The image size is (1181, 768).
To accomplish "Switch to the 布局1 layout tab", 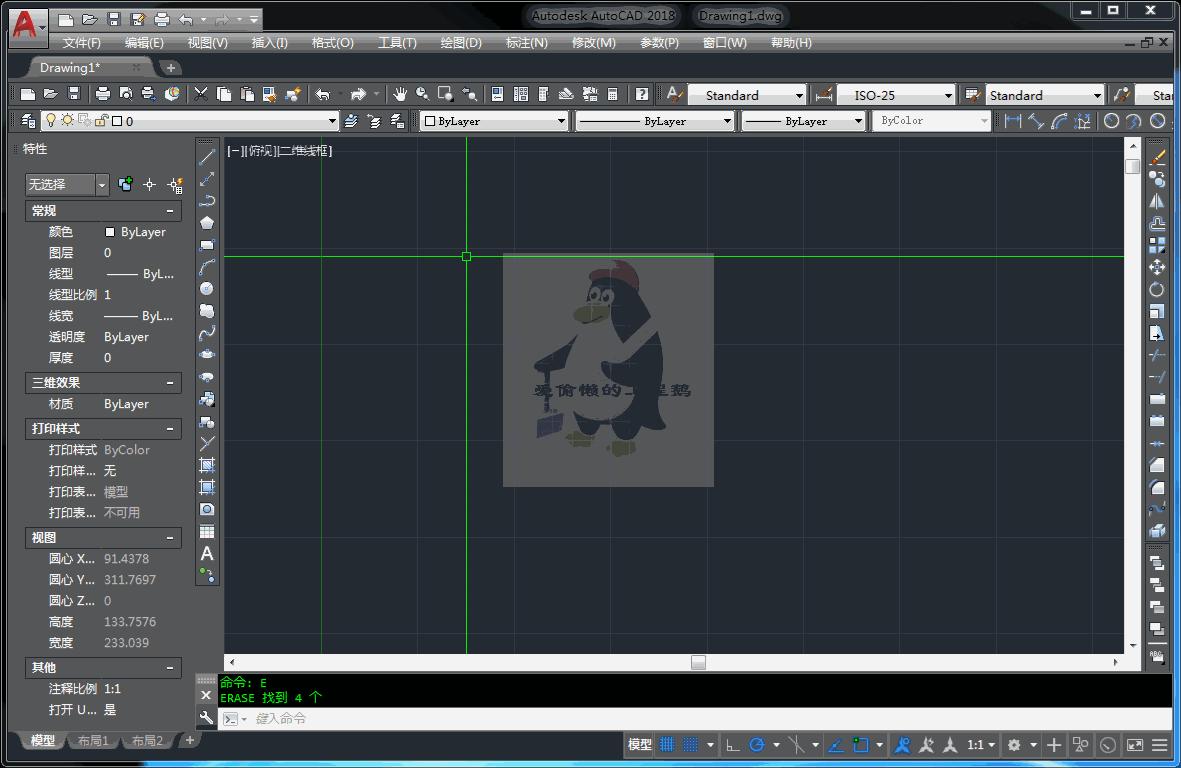I will tap(93, 741).
